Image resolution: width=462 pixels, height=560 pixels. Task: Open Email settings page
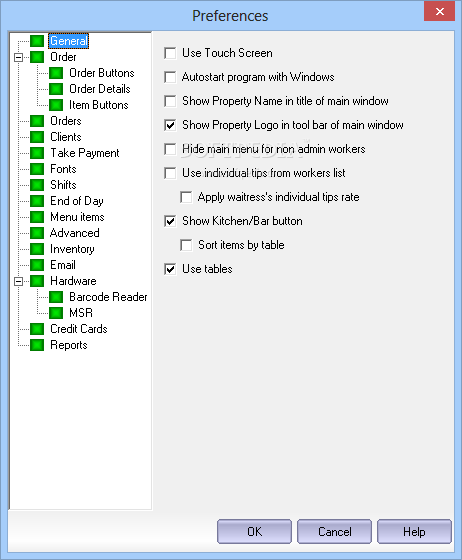pos(63,265)
